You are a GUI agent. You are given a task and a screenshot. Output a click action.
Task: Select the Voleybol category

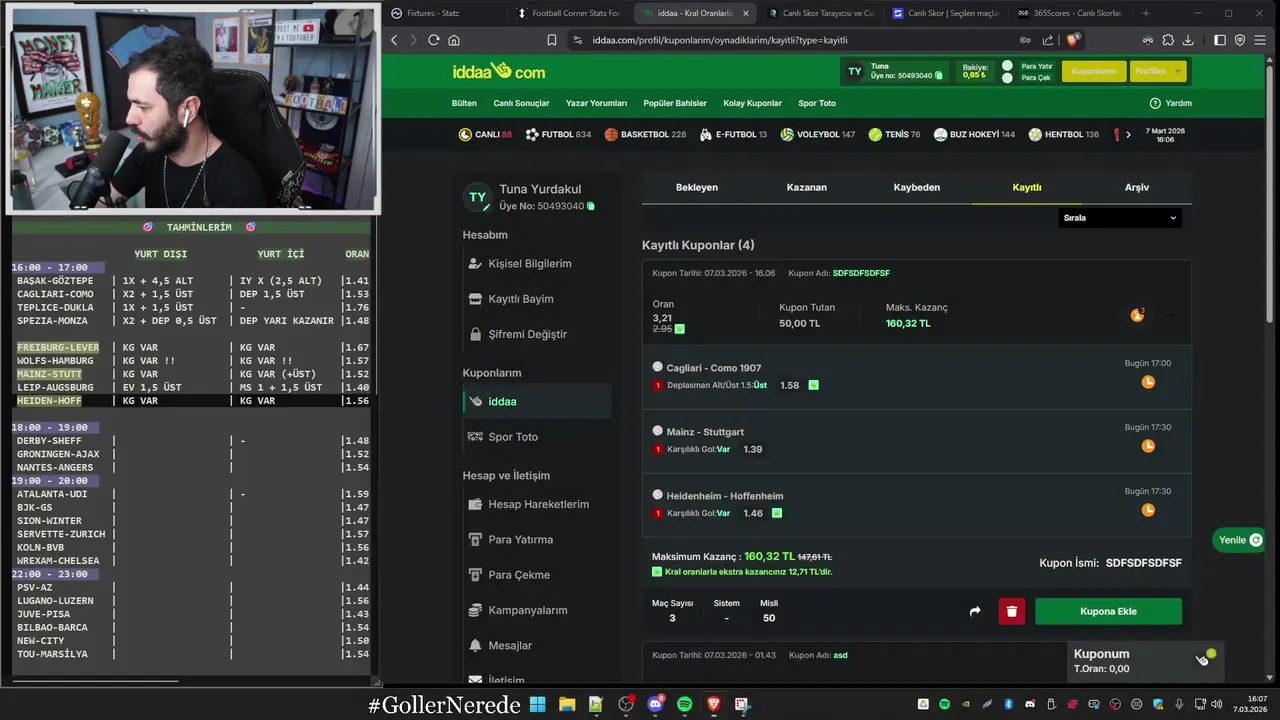tap(817, 134)
